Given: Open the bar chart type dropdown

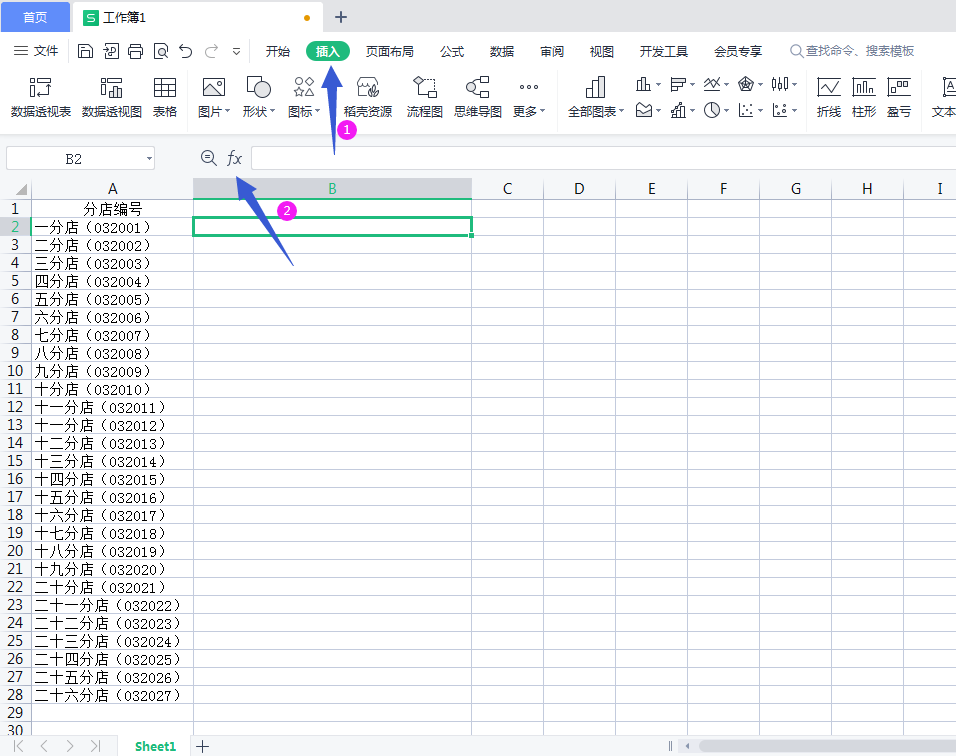Looking at the screenshot, I should (692, 85).
